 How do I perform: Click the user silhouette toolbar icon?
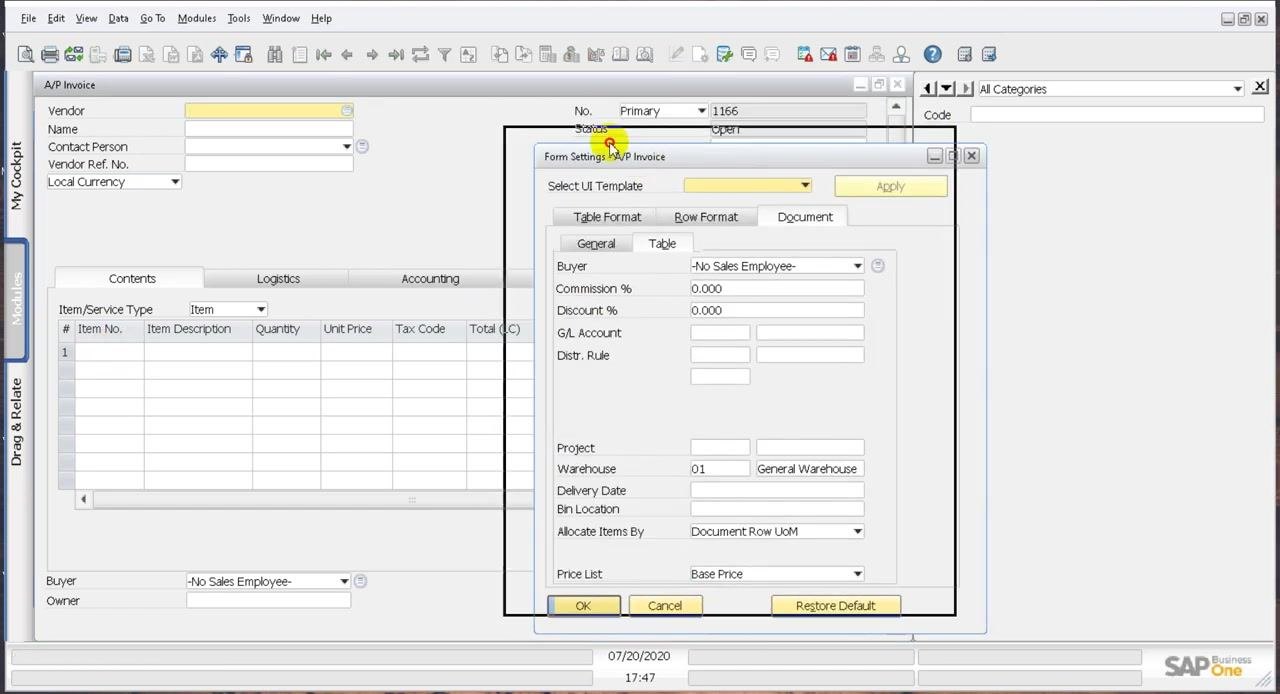pyautogui.click(x=901, y=54)
